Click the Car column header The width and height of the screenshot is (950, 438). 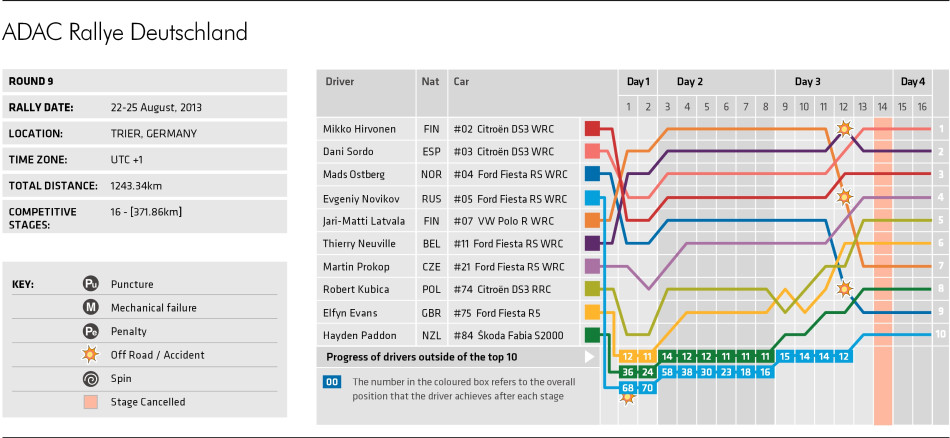click(x=461, y=82)
